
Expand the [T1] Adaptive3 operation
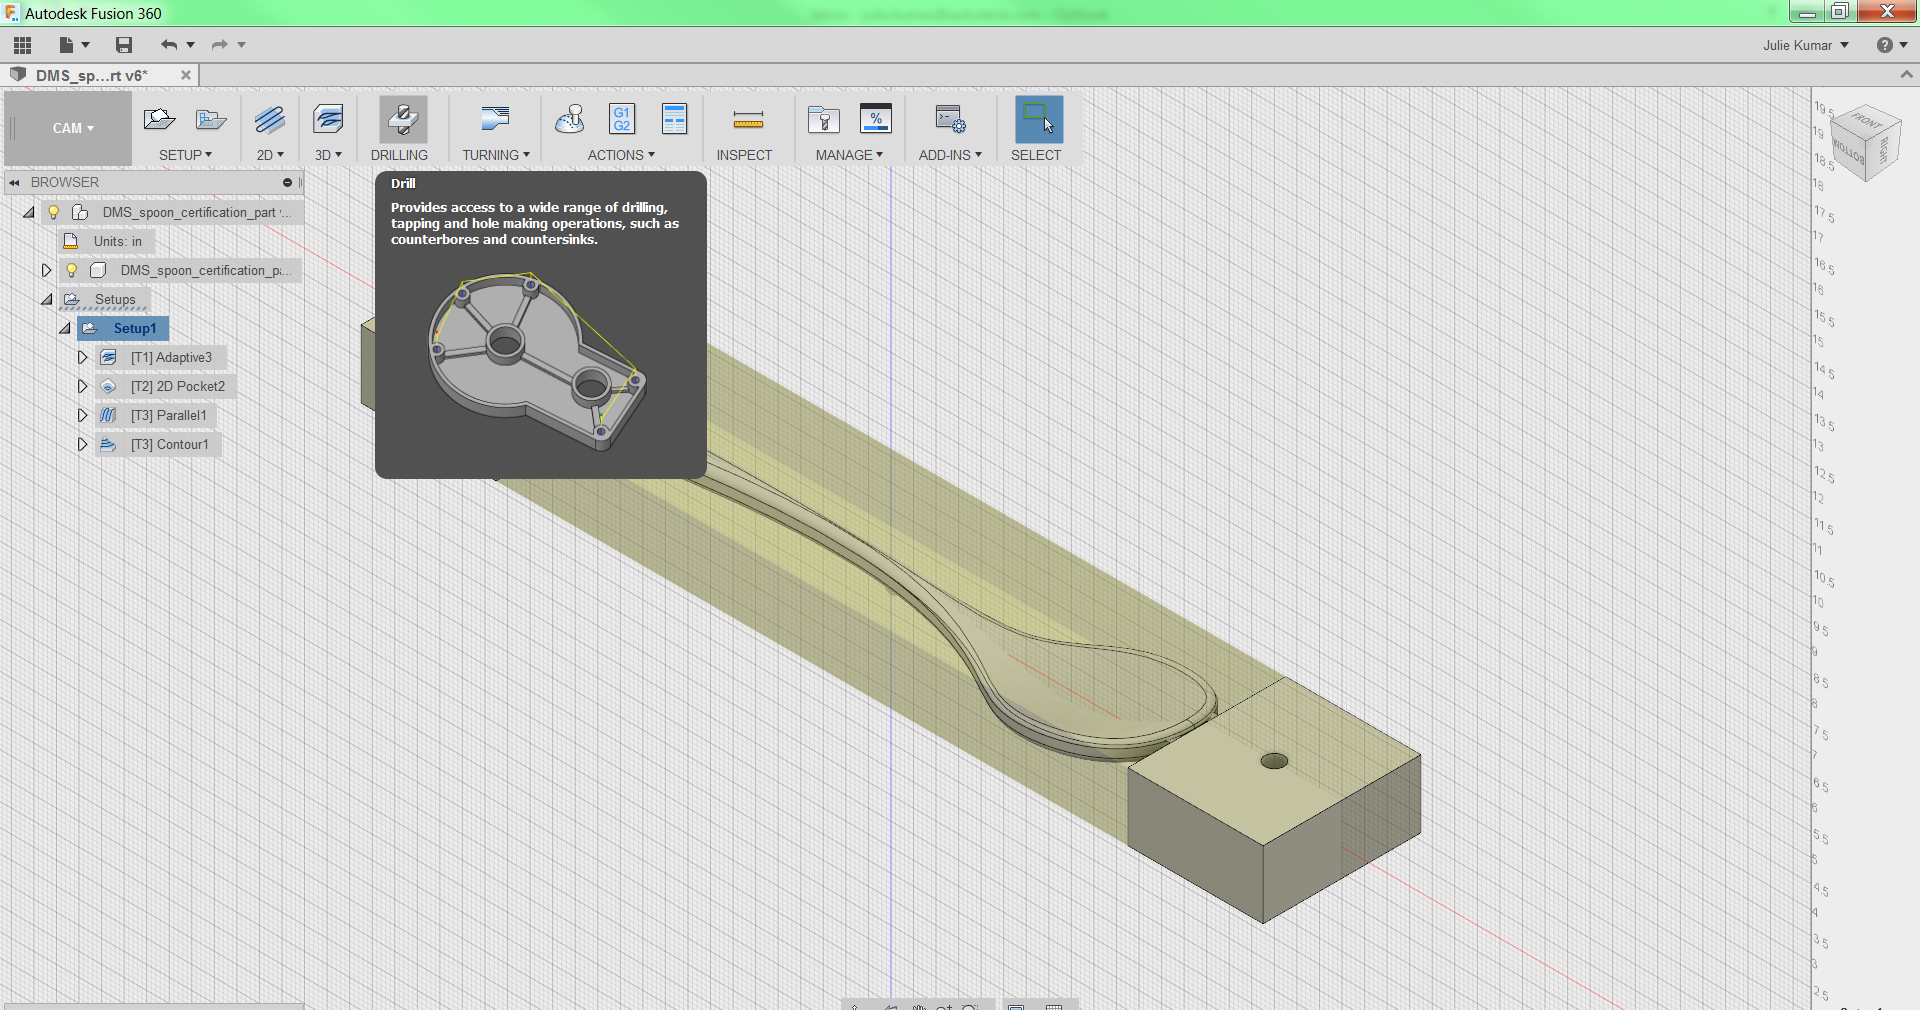(x=83, y=357)
